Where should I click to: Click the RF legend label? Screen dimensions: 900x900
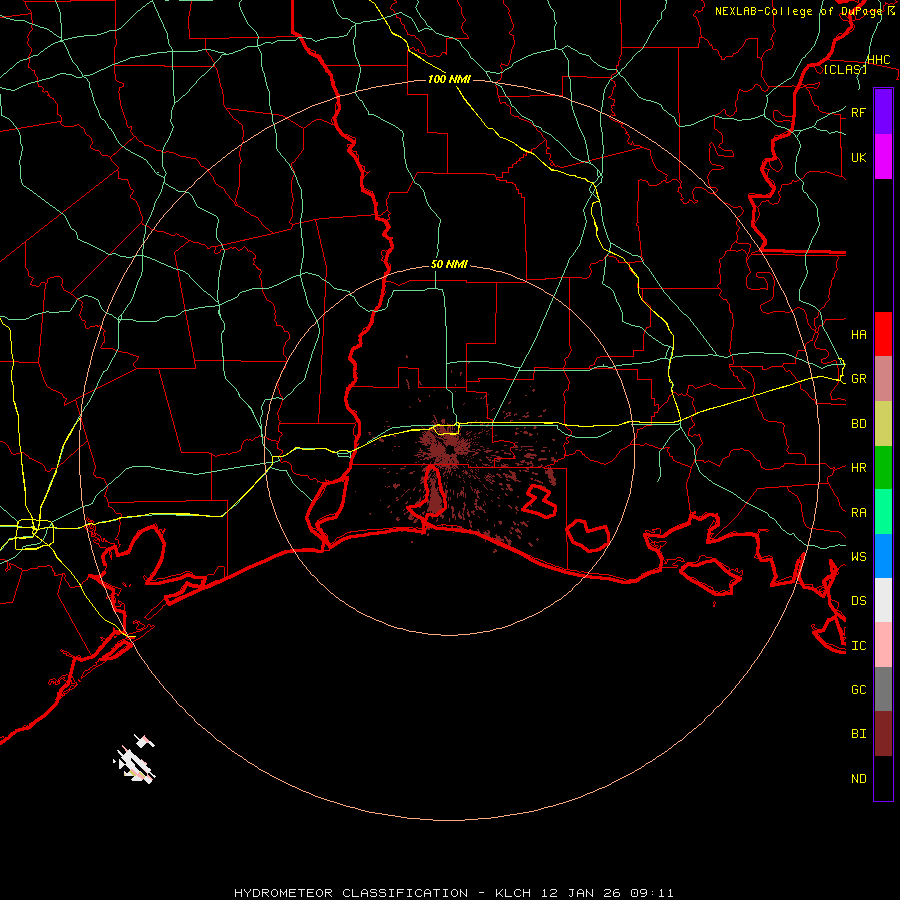tap(858, 112)
